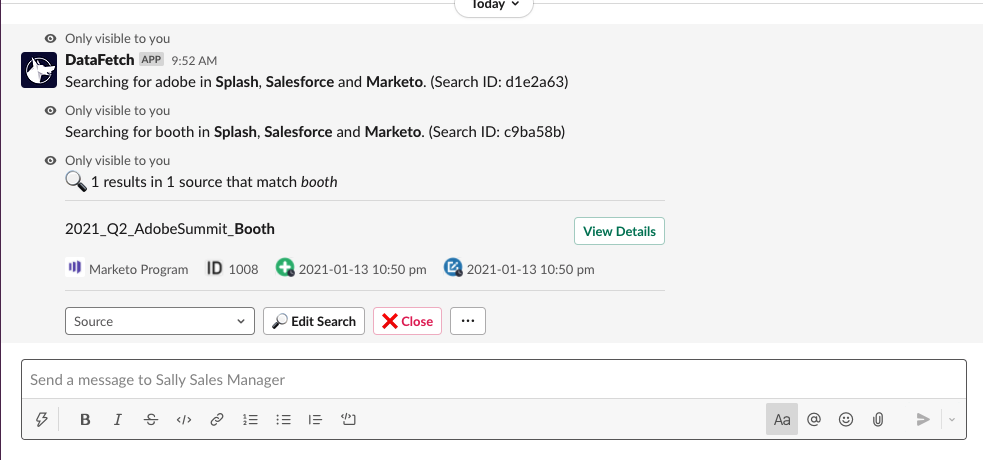Open the shortcuts lightning bolt menu

[41, 420]
